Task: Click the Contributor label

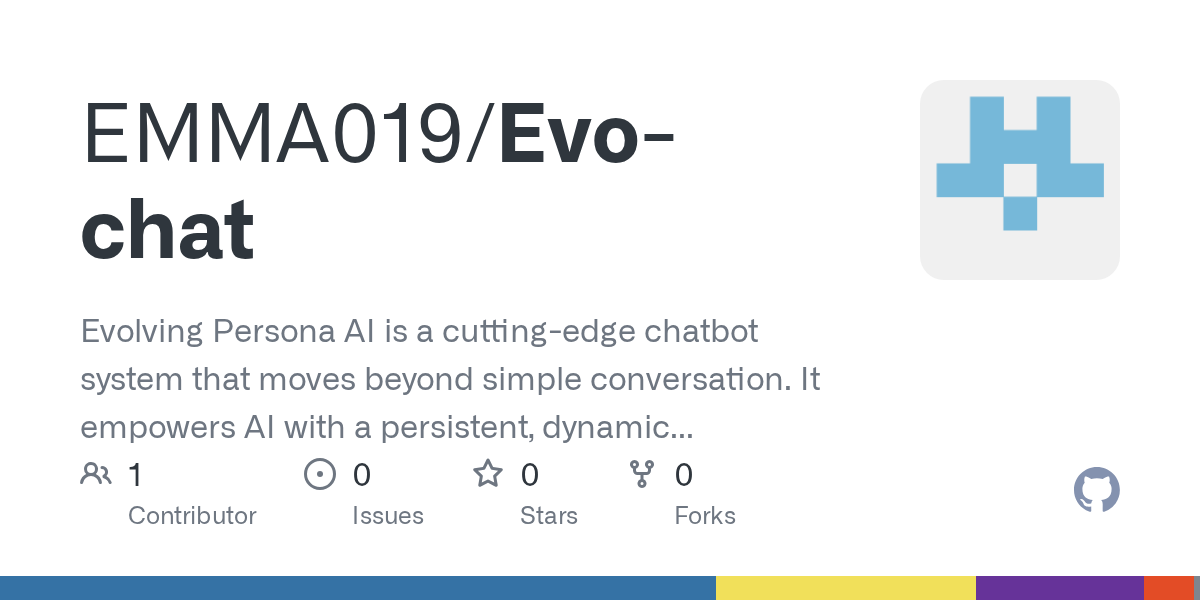Action: [192, 516]
